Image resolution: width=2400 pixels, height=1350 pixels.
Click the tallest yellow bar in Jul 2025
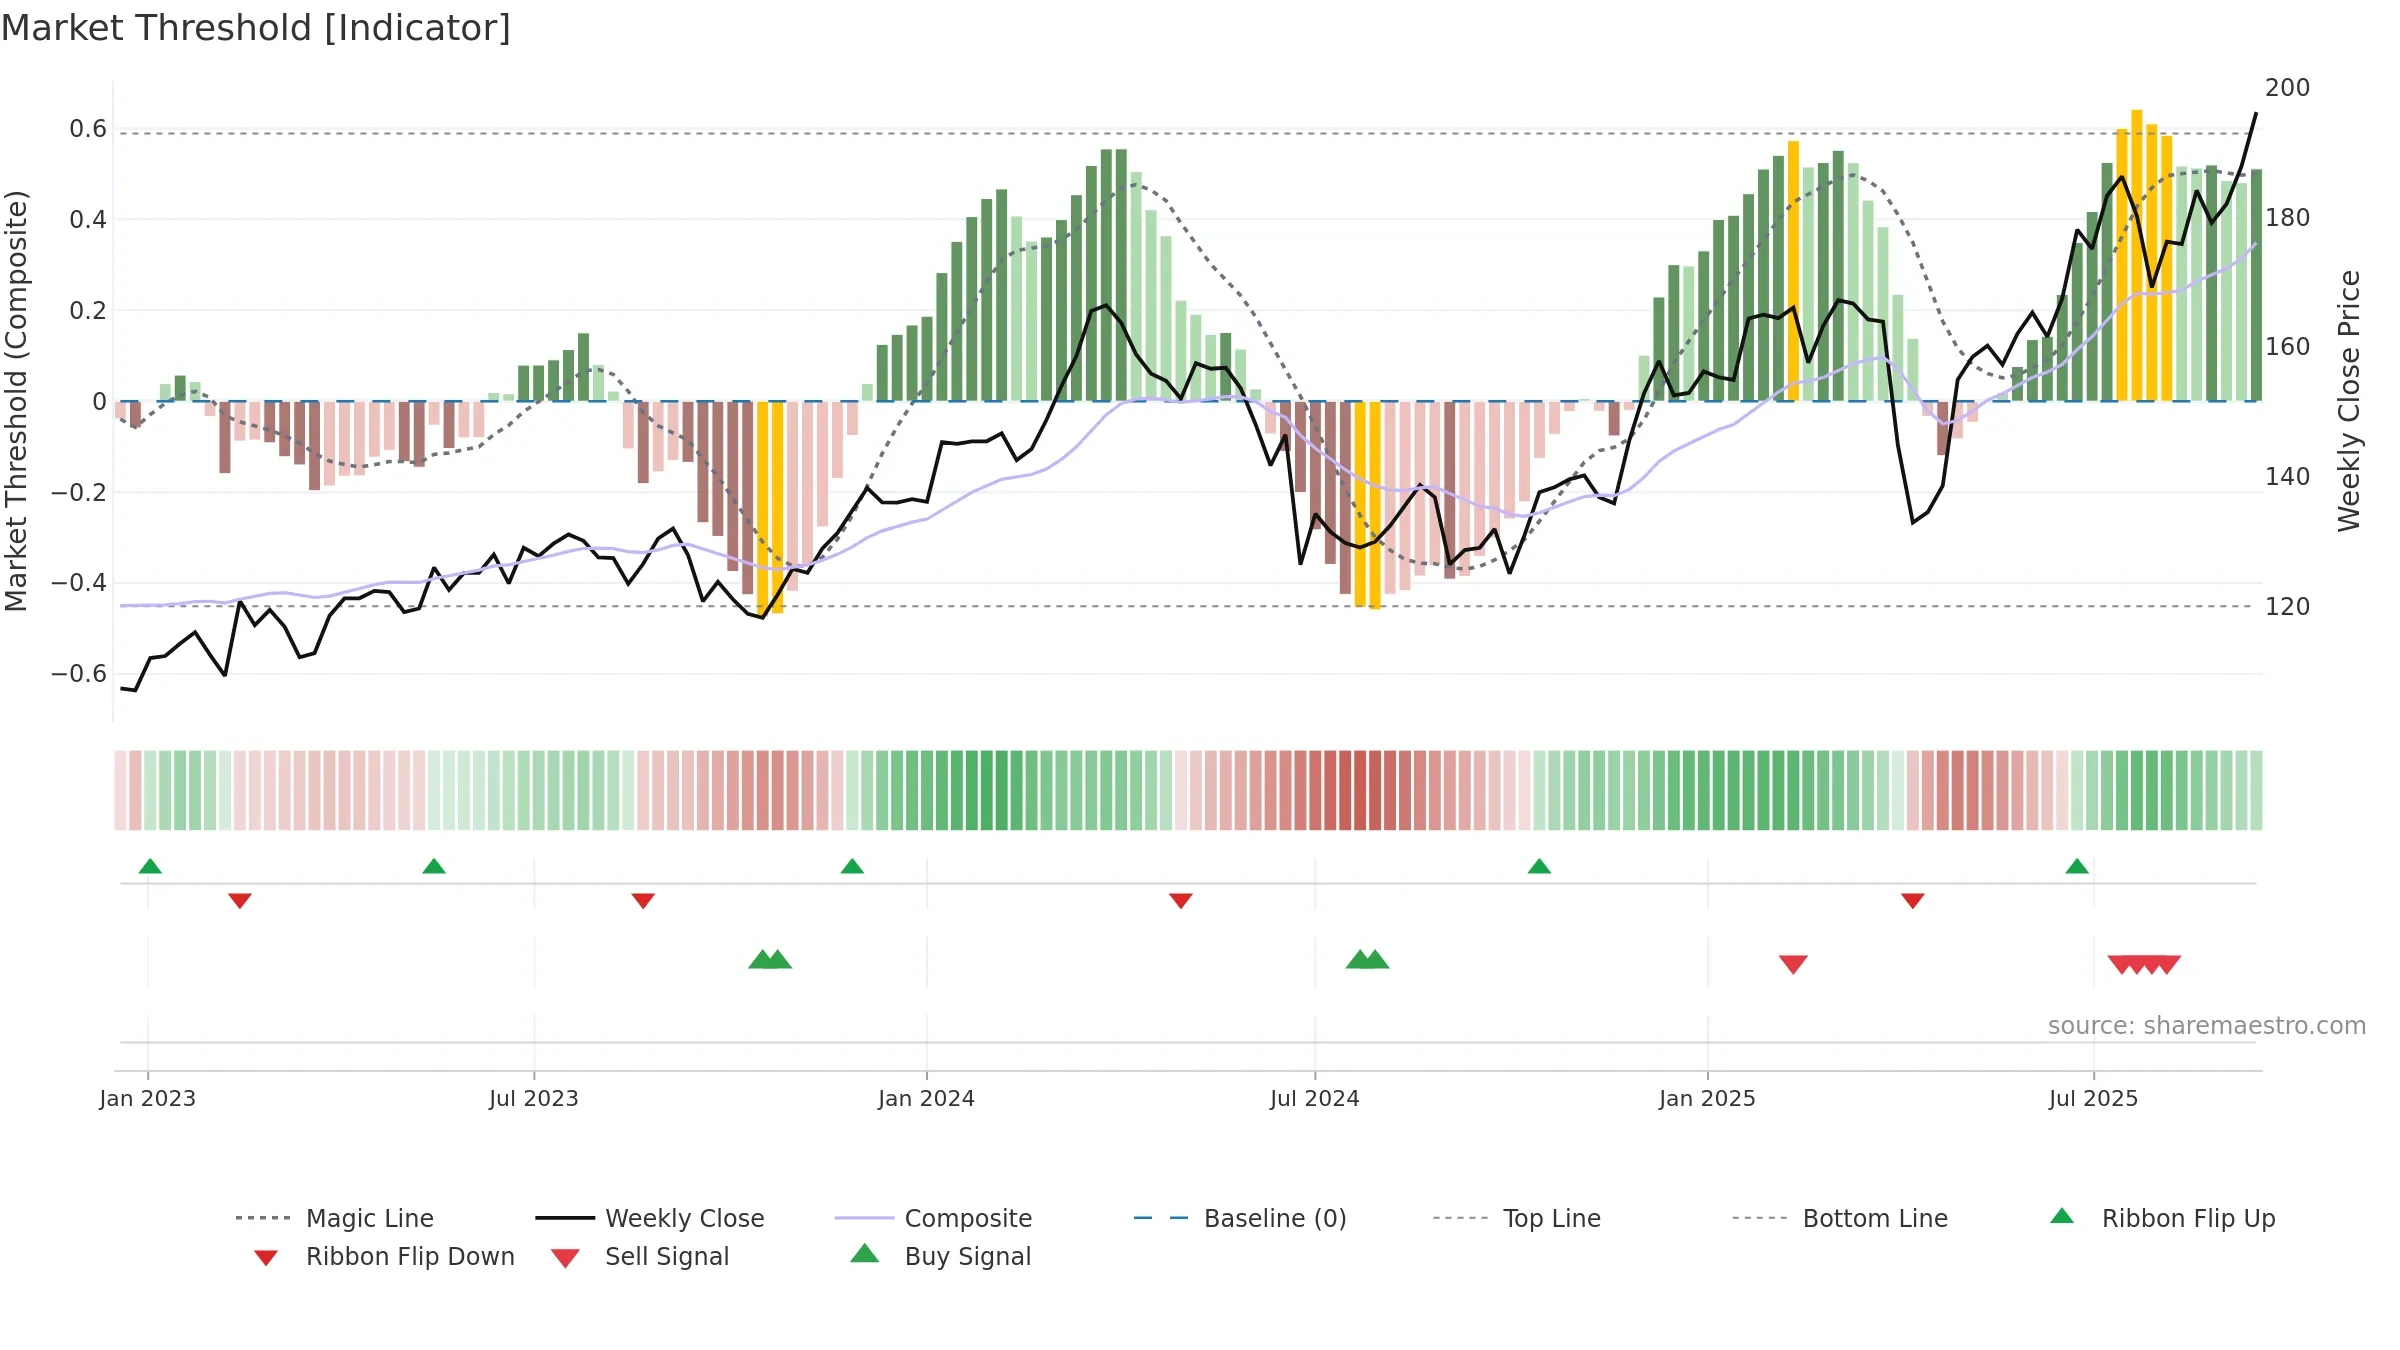pyautogui.click(x=2137, y=256)
